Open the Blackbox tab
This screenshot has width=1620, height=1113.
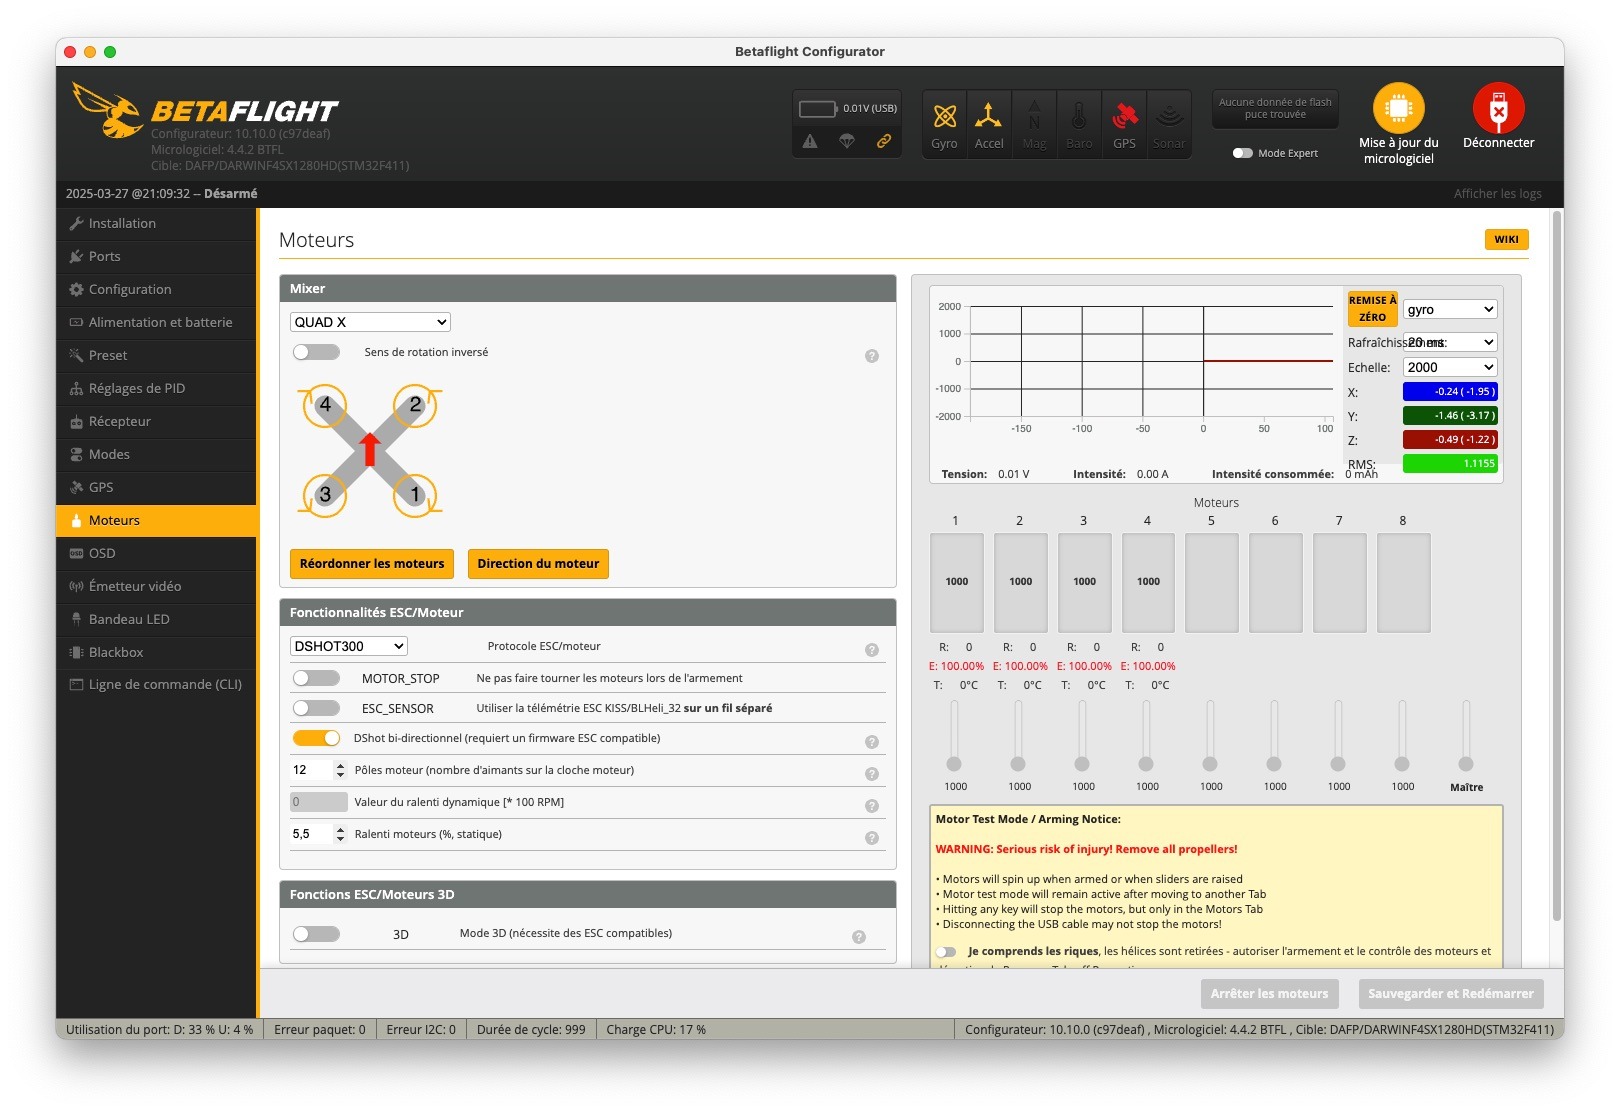(x=156, y=653)
